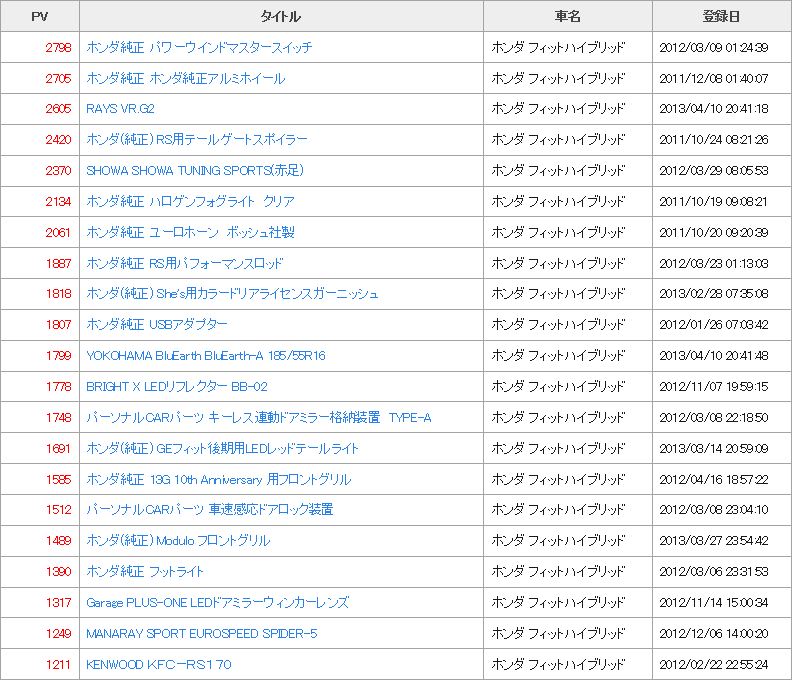Select PV value 1211
Viewport: 792px width, 680px height.
tap(58, 664)
